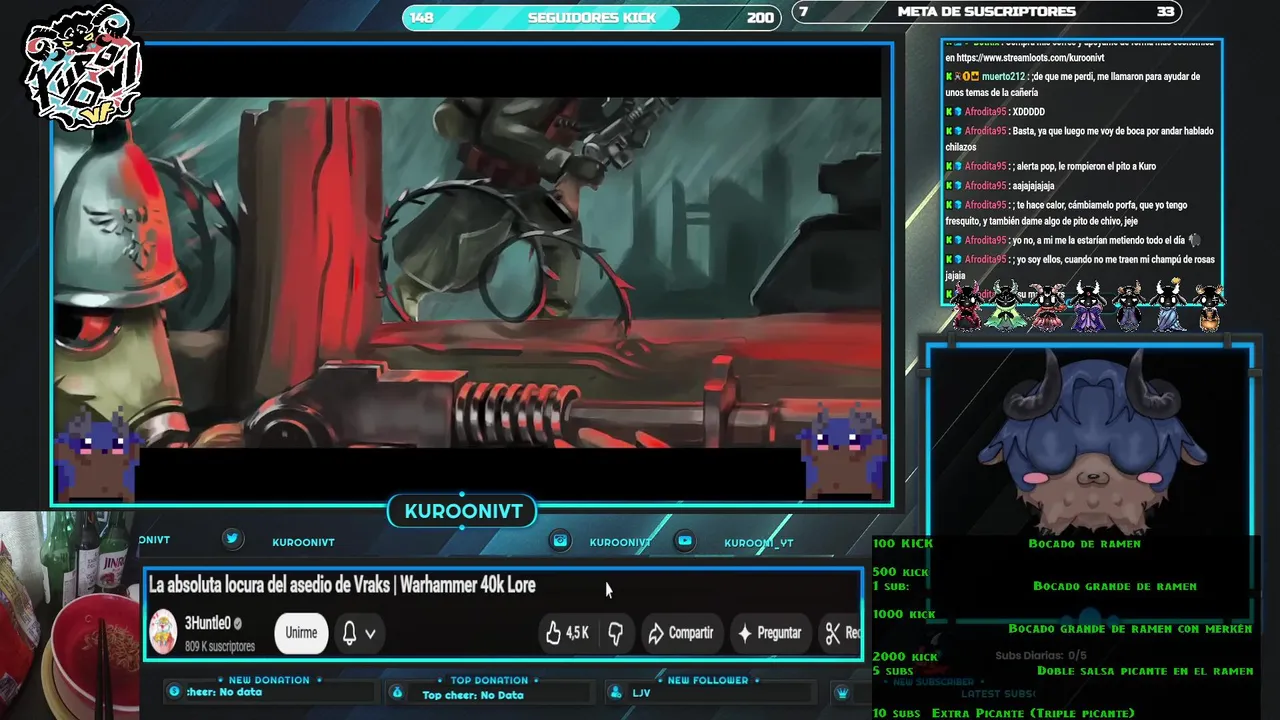This screenshot has width=1280, height=720.
Task: Click the pixel mascot at video bottom left
Action: pos(97,453)
